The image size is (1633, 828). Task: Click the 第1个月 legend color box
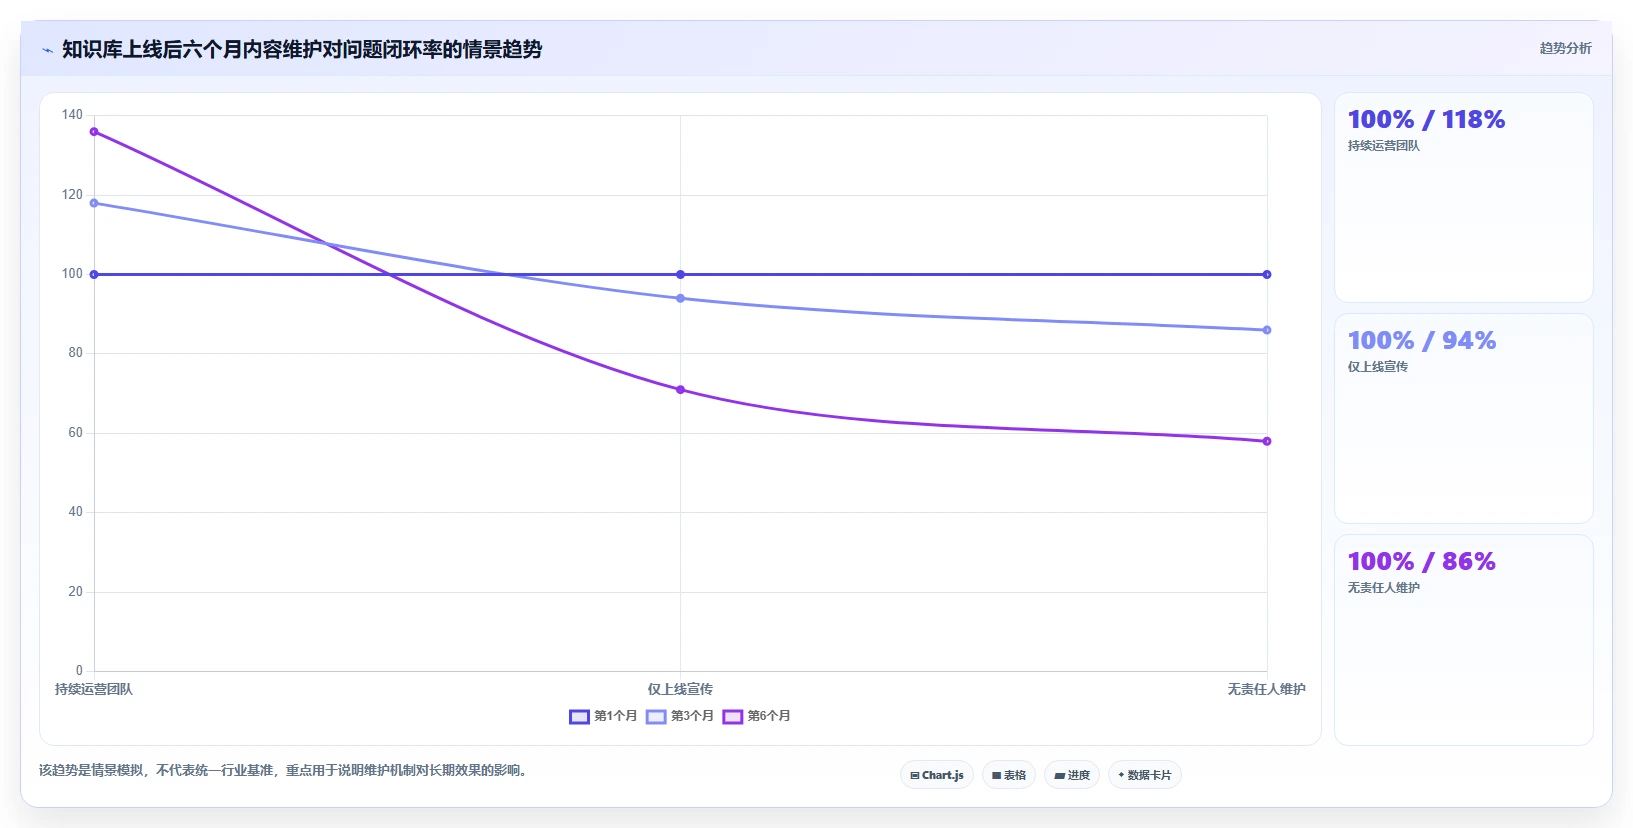[579, 716]
